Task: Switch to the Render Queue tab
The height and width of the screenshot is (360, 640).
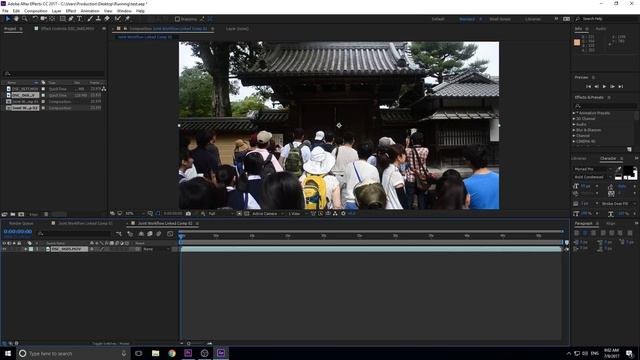Action: (x=21, y=223)
